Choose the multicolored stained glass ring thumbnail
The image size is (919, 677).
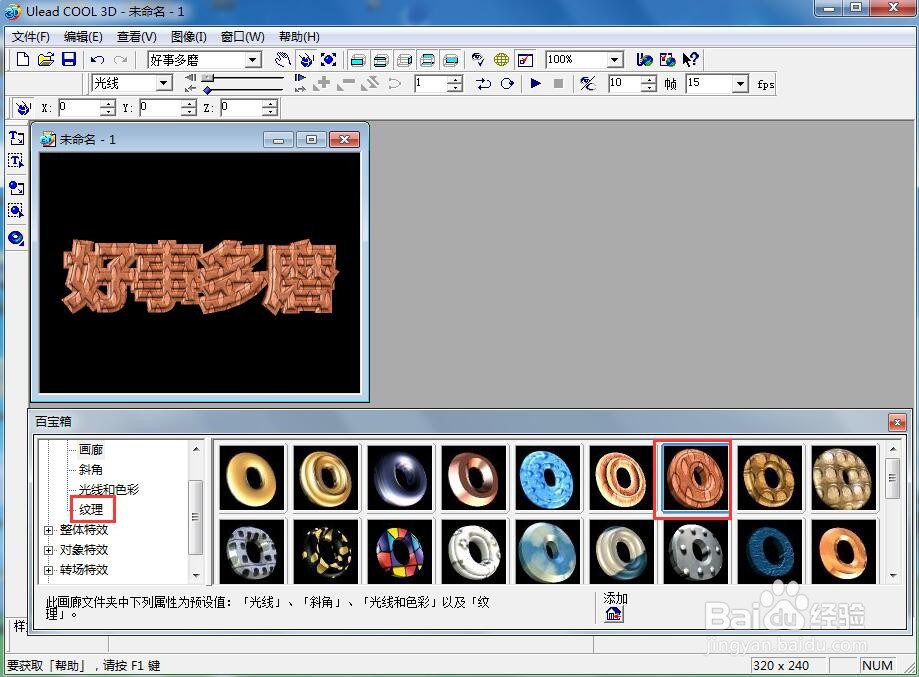[x=400, y=551]
